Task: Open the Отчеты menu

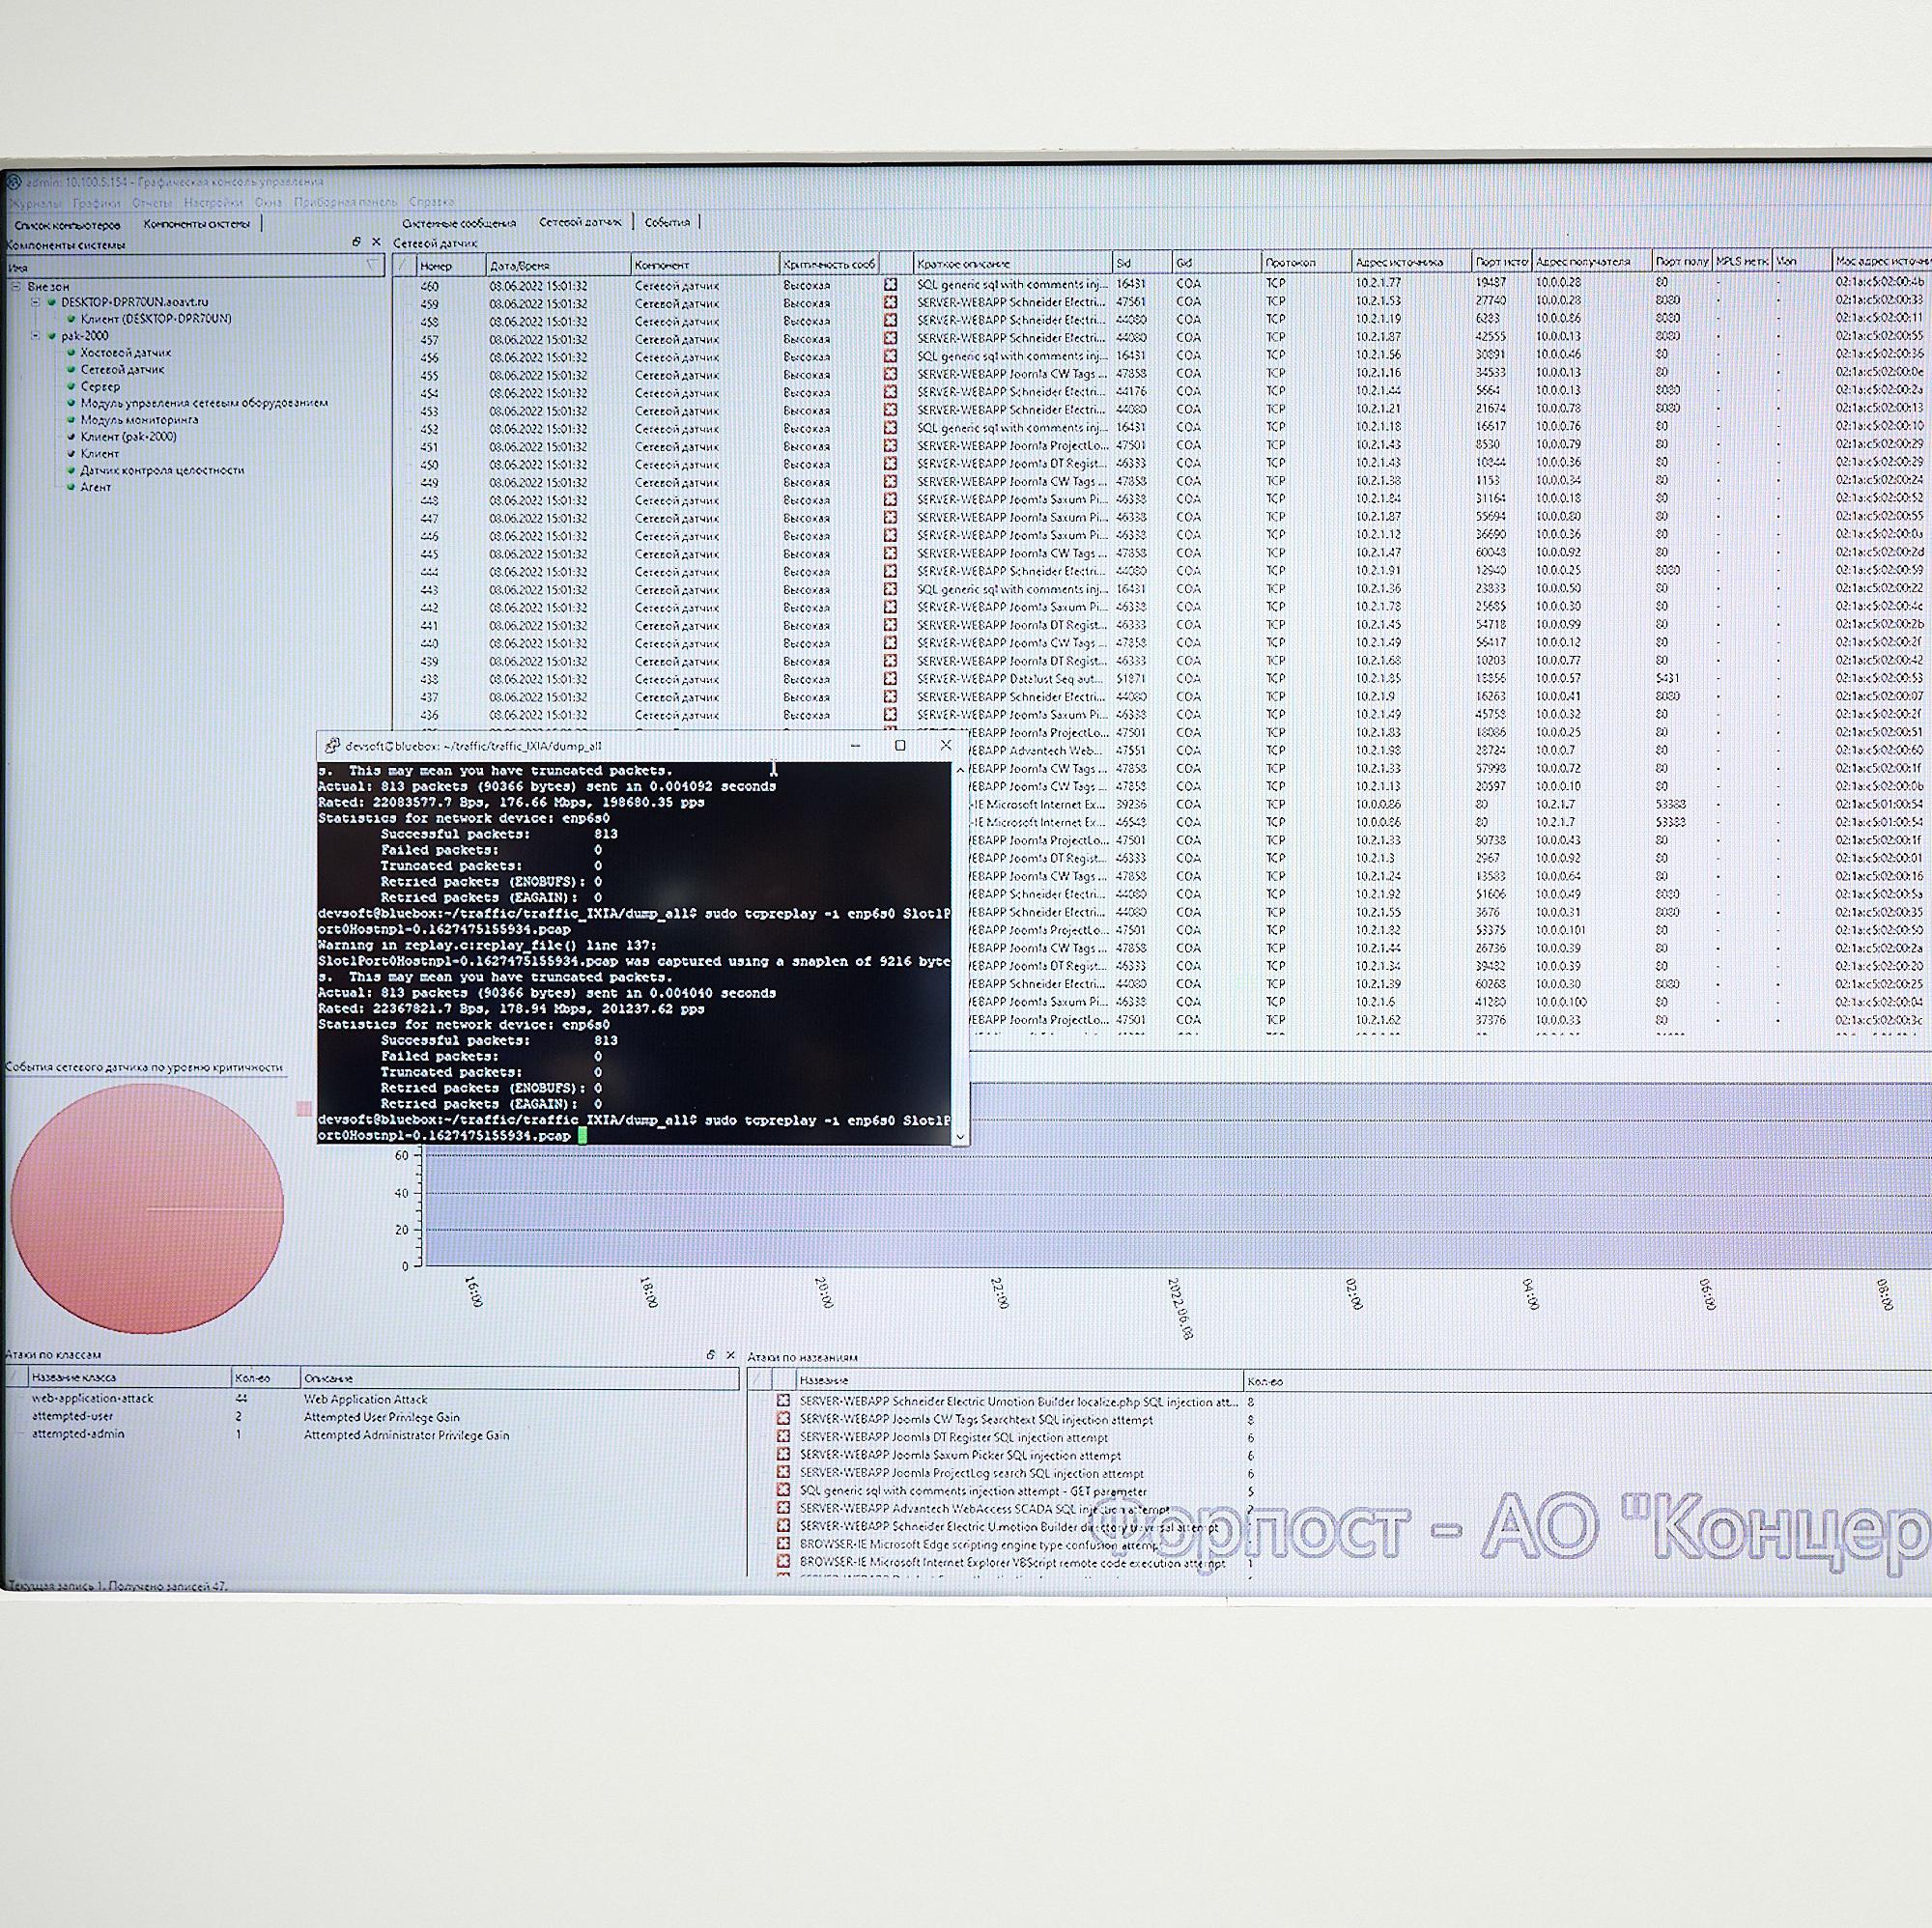Action: 152,202
